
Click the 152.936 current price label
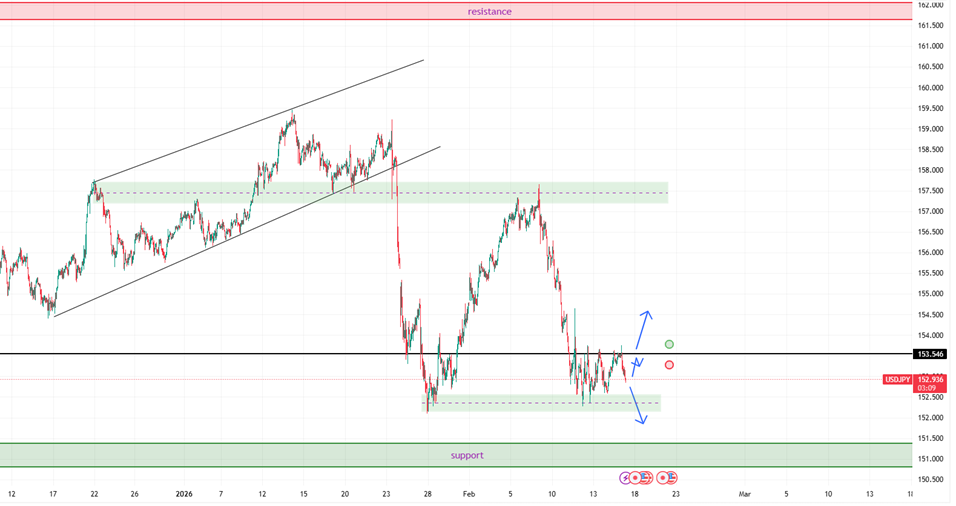pyautogui.click(x=930, y=378)
